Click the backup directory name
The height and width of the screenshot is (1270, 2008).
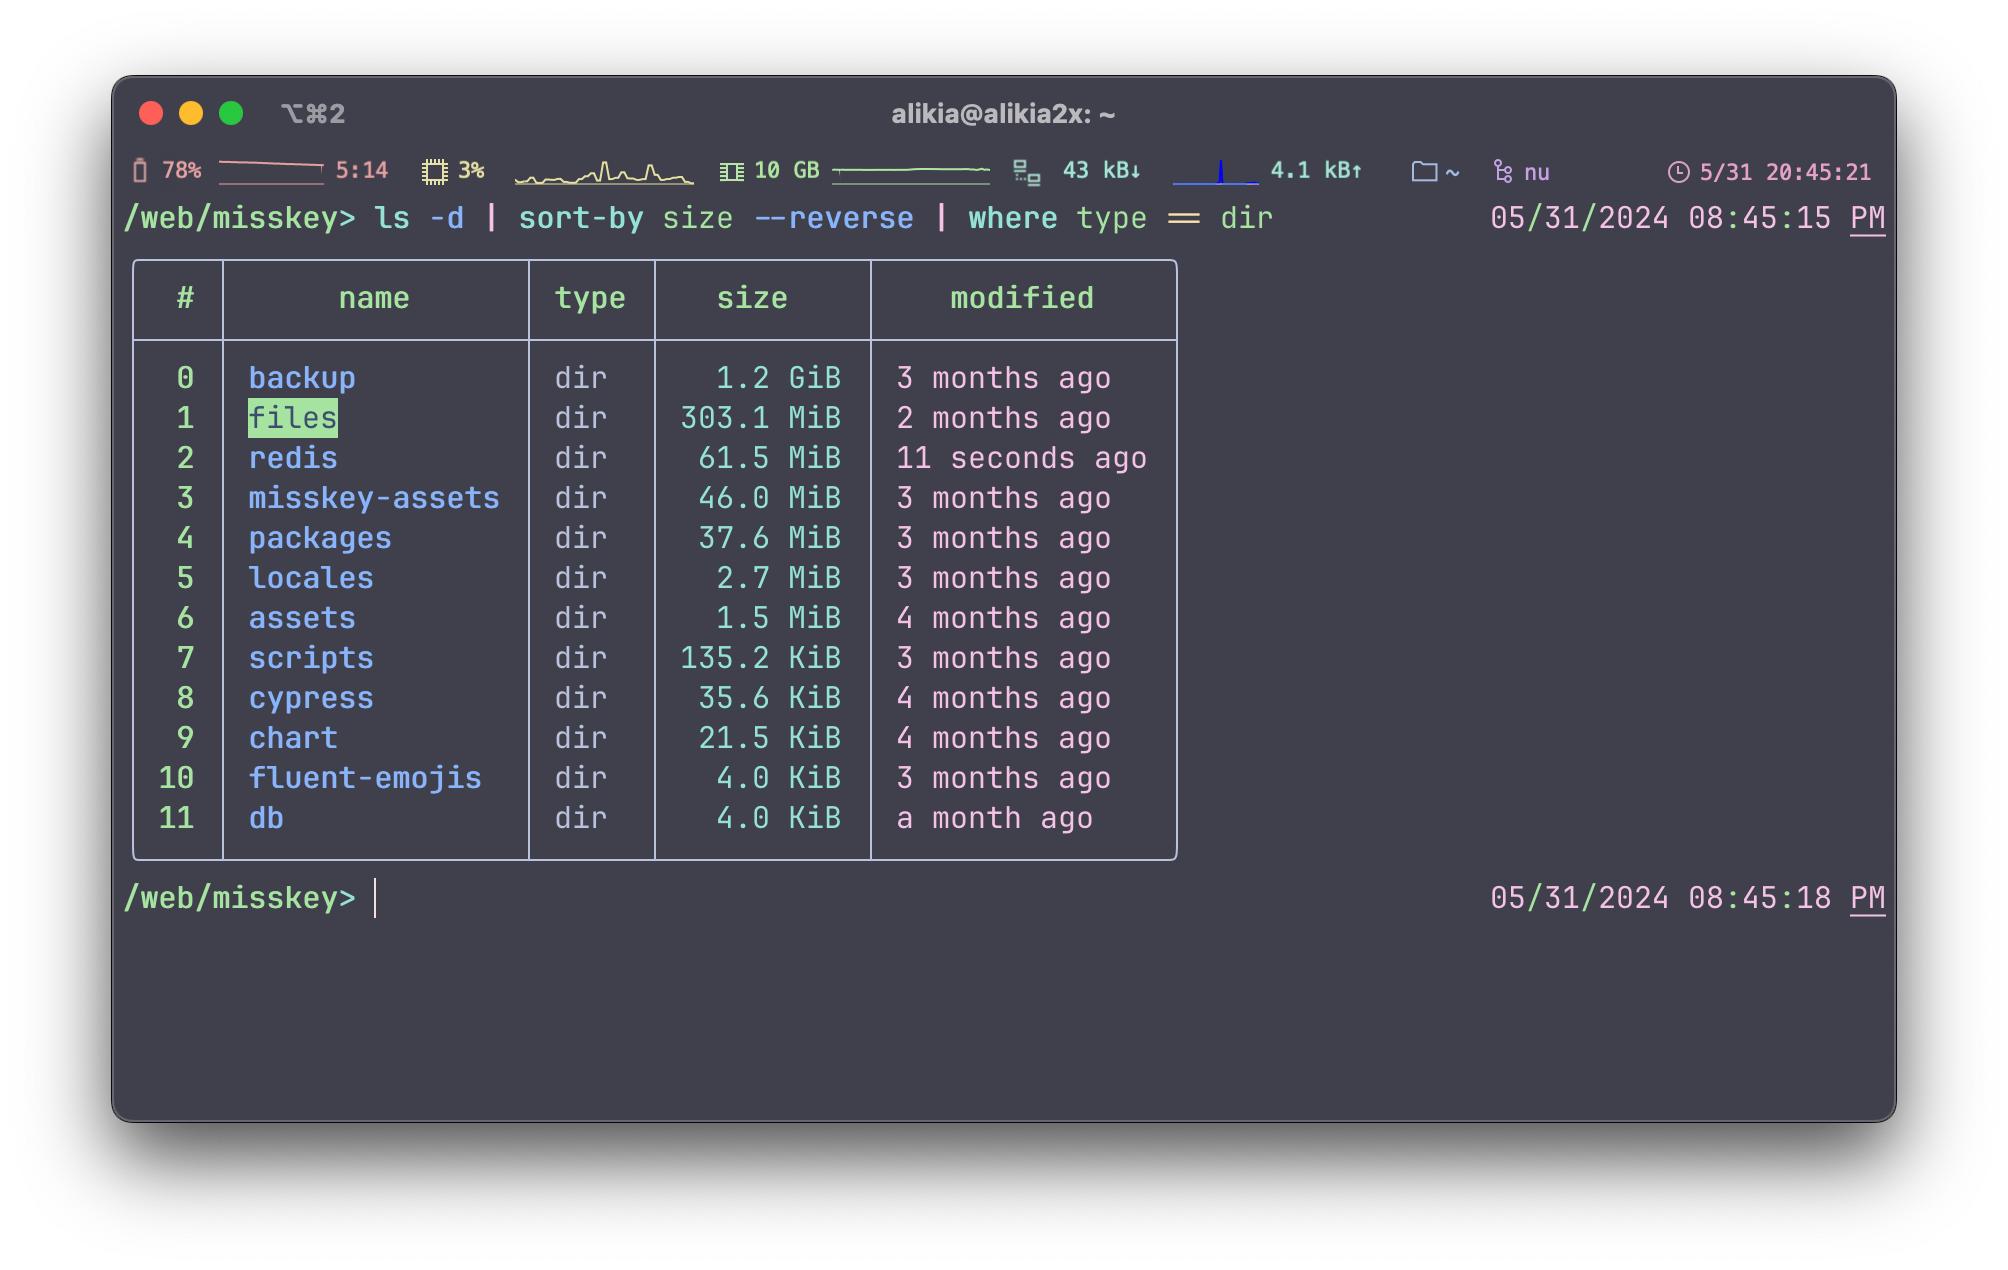(x=302, y=378)
